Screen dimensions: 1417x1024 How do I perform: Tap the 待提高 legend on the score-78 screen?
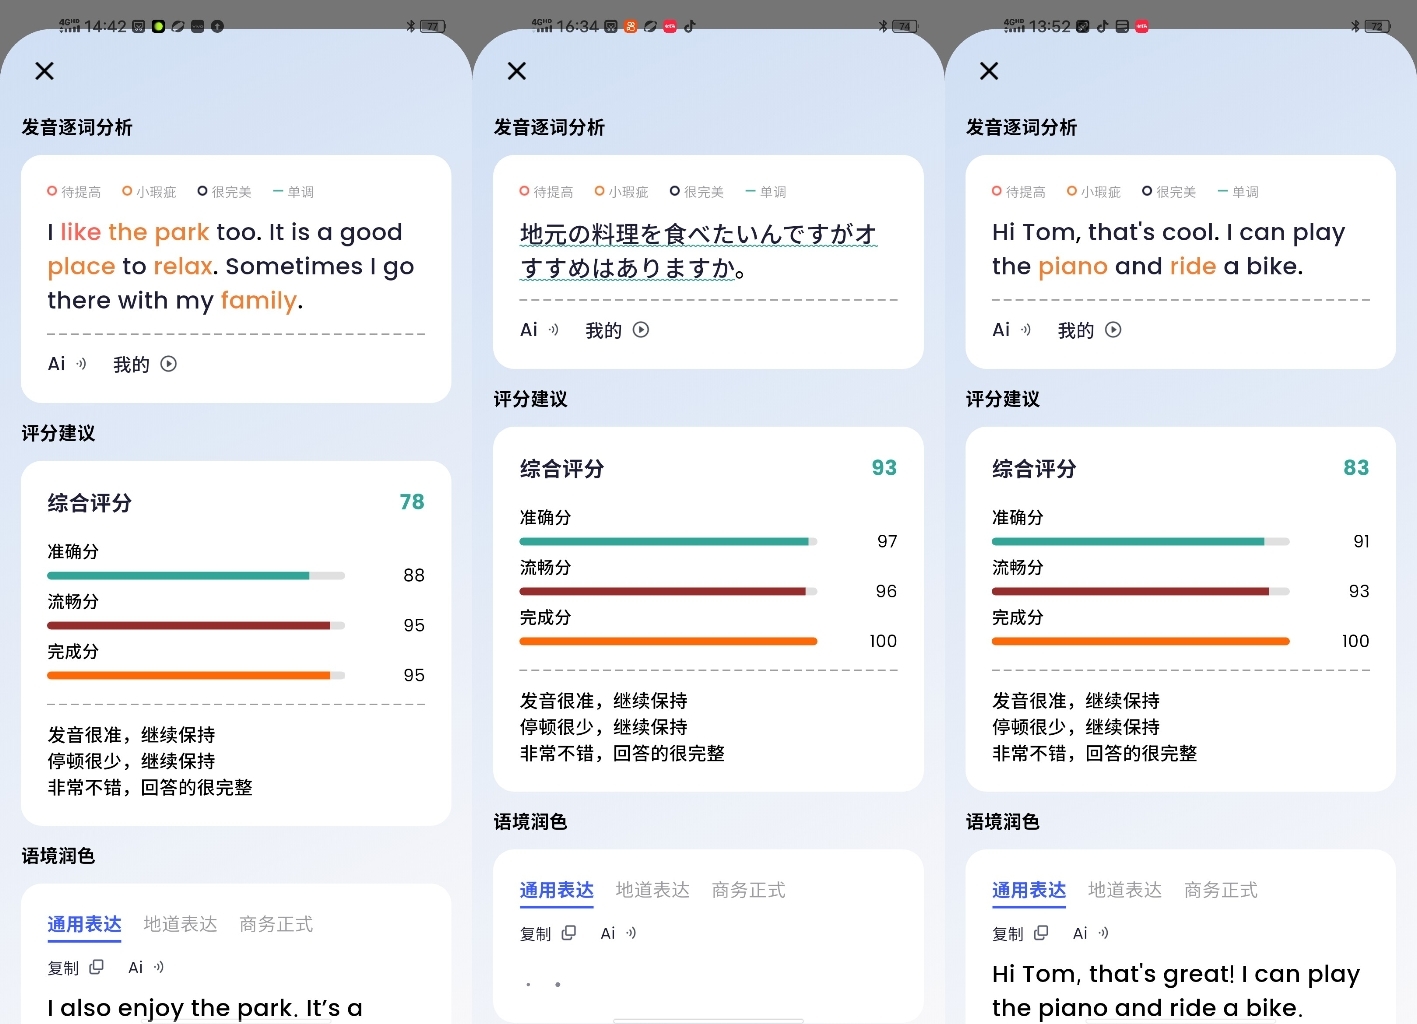click(x=74, y=192)
